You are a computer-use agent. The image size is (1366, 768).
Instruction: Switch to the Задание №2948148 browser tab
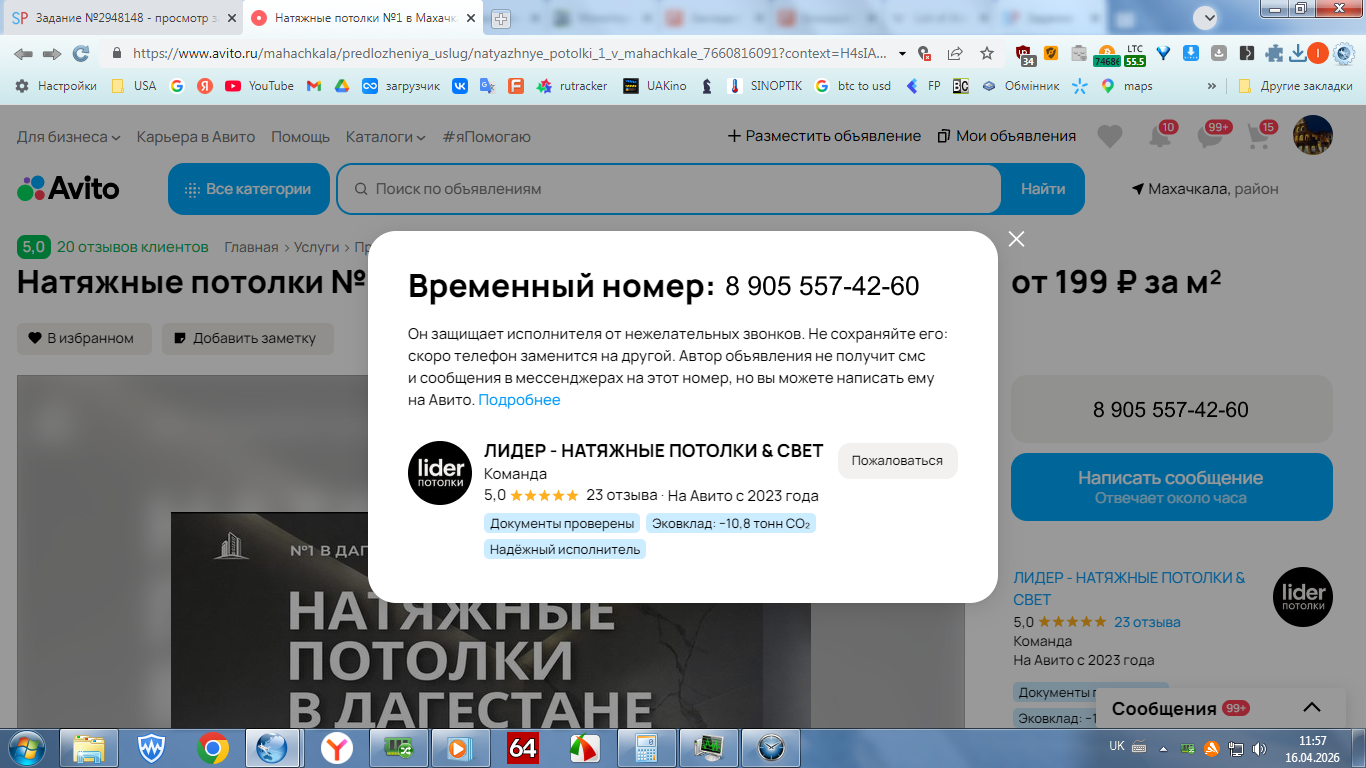point(122,18)
